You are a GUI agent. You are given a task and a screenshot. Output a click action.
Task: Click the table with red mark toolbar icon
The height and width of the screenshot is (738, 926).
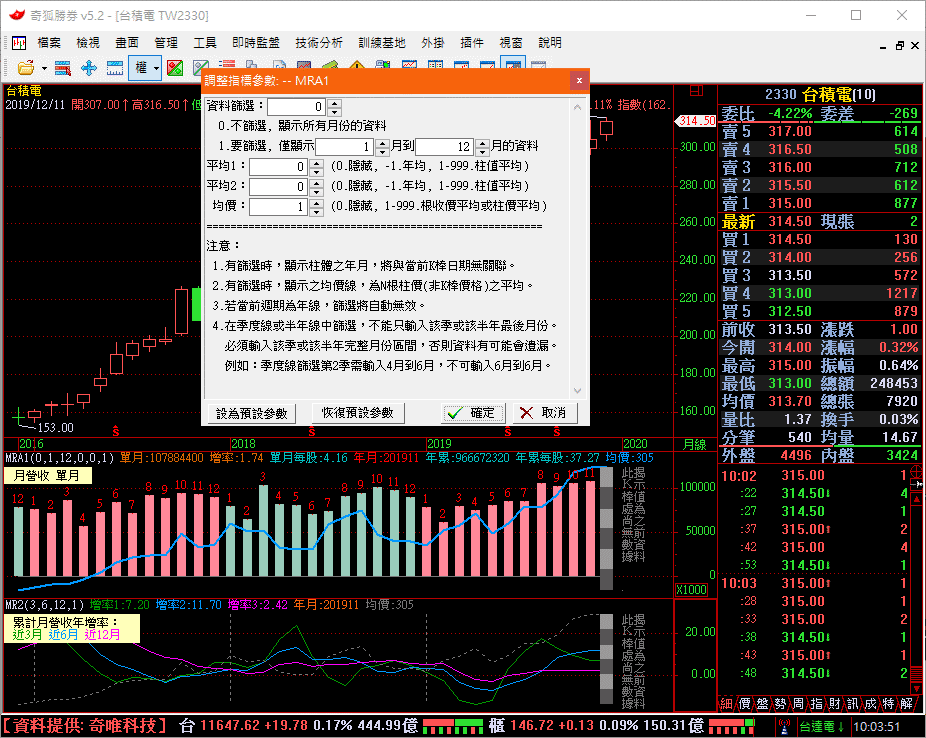(x=63, y=68)
